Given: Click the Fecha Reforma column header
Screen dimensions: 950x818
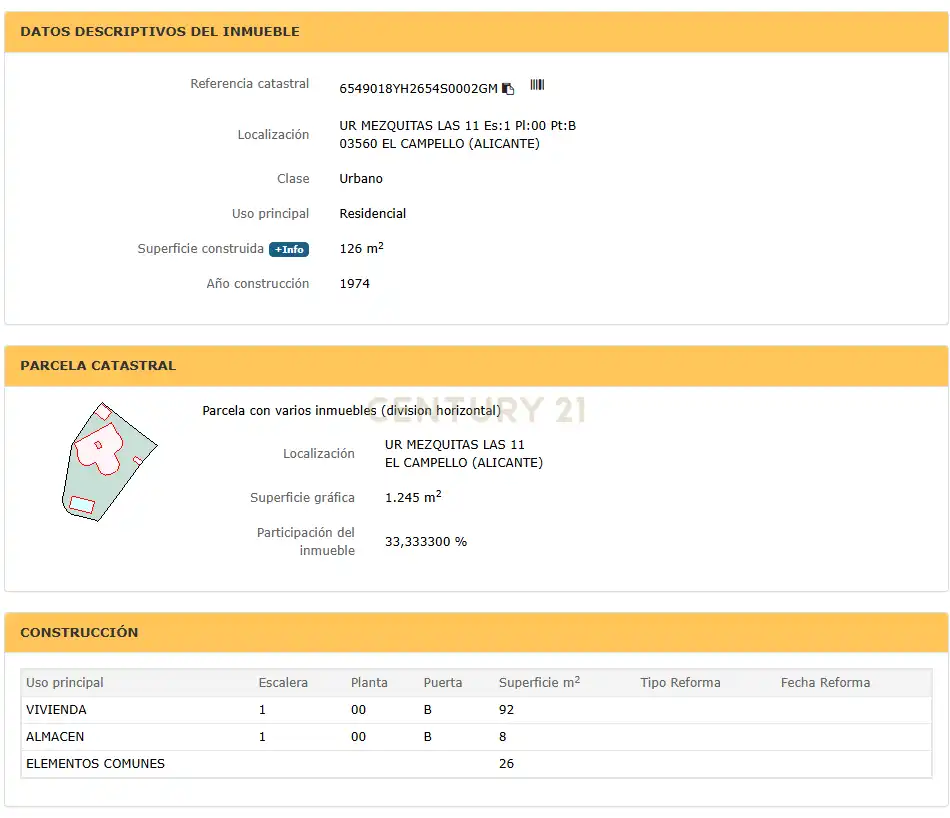Looking at the screenshot, I should tap(825, 683).
